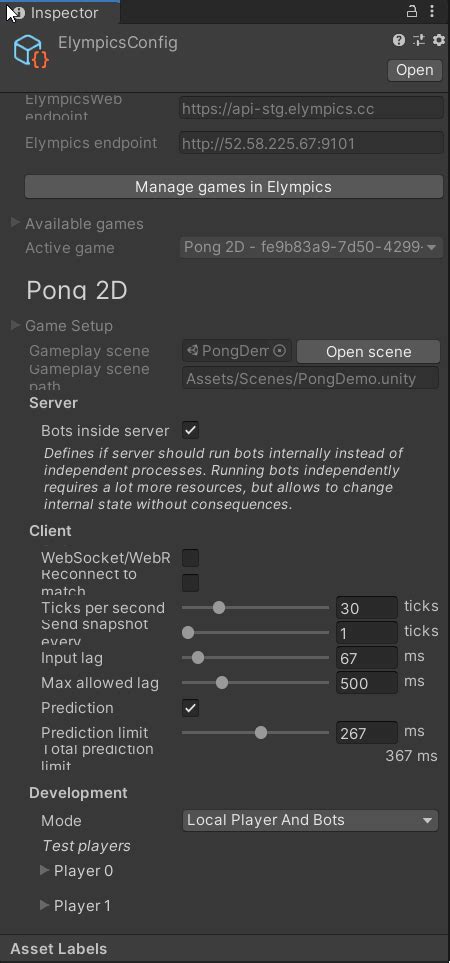Open the Mode dropdown Local Player And Bots

310,821
